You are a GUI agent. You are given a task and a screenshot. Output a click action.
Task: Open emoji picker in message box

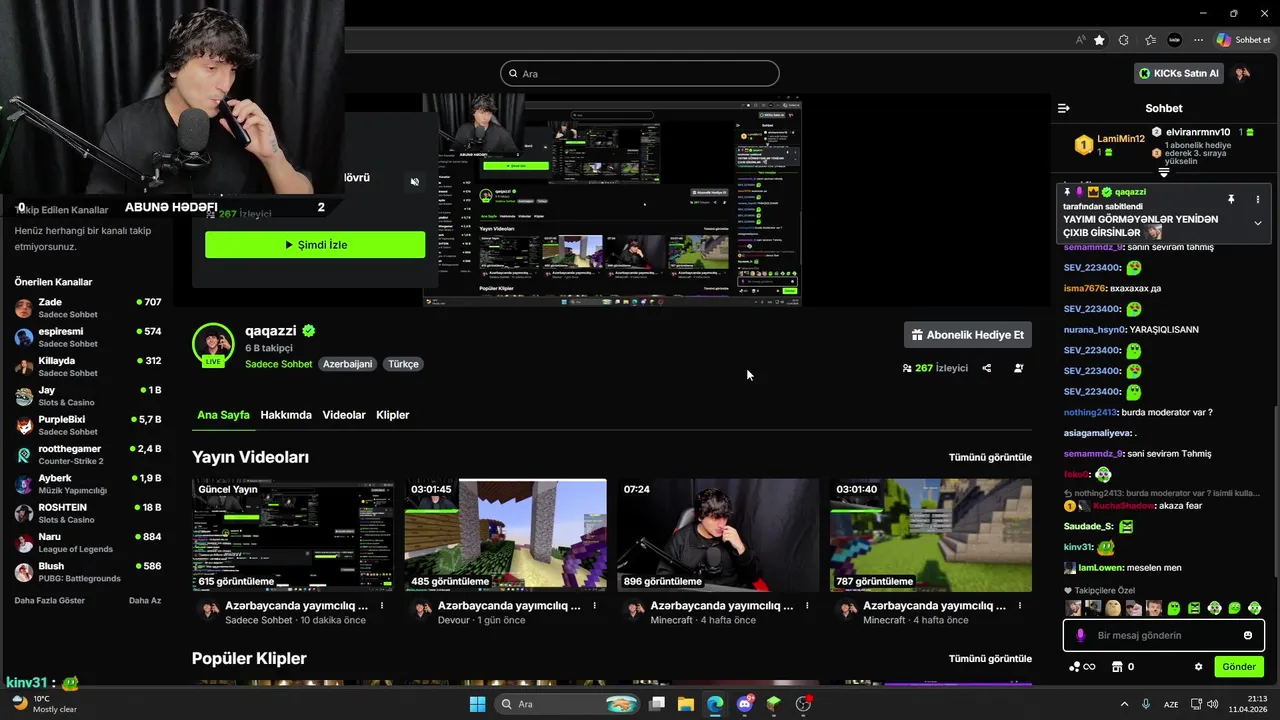tap(1247, 635)
